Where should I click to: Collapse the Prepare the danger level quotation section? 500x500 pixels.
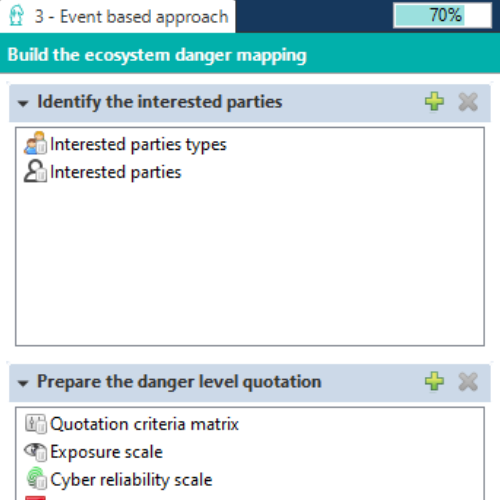23,383
